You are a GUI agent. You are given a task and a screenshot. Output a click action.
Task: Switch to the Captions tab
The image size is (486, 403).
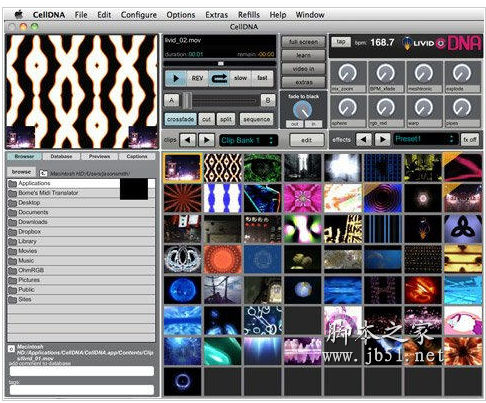(x=137, y=156)
